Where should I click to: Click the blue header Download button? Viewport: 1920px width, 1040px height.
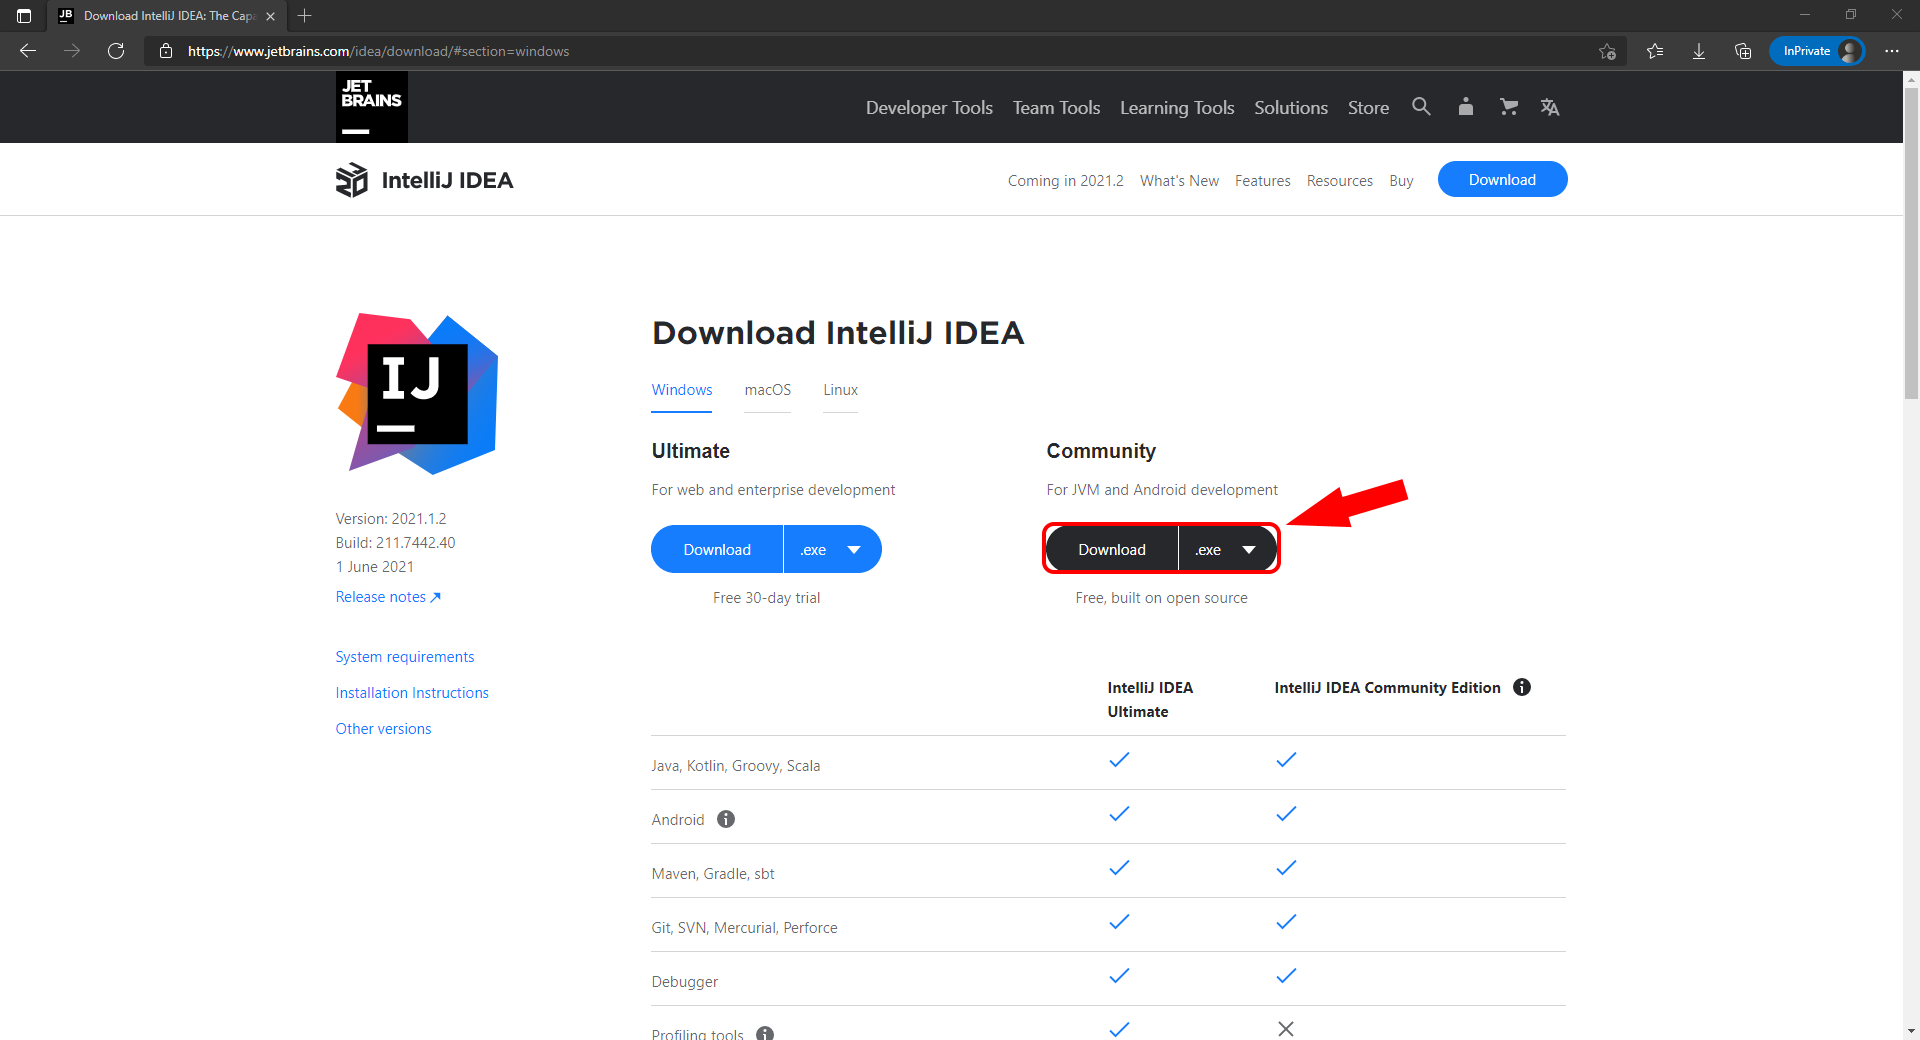pos(1502,179)
